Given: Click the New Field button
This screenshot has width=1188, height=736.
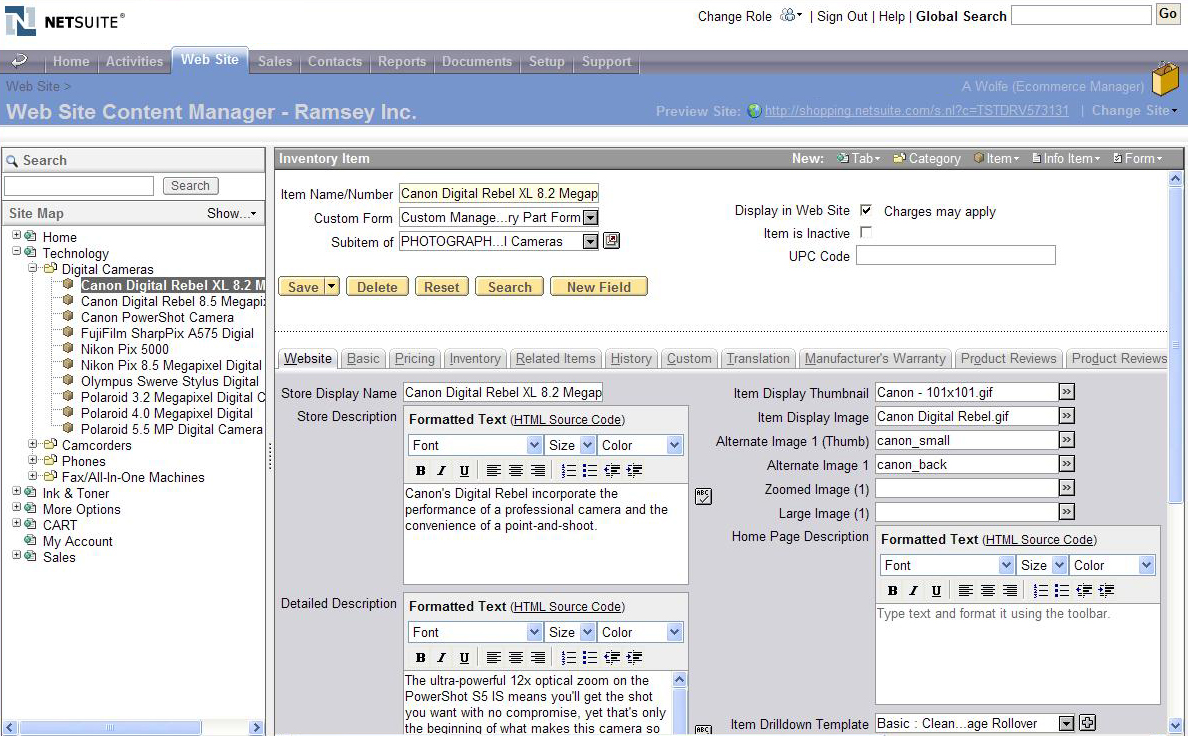Looking at the screenshot, I should tap(598, 287).
